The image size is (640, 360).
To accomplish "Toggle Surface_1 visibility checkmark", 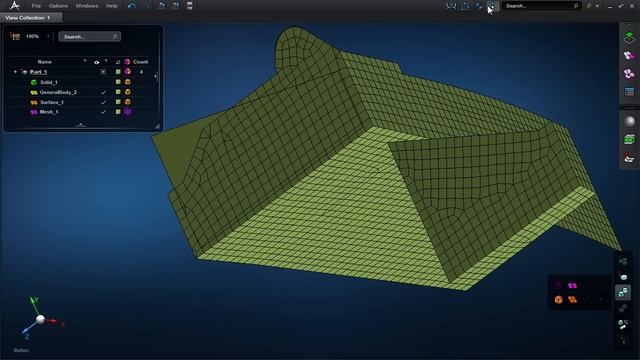I will (x=103, y=102).
